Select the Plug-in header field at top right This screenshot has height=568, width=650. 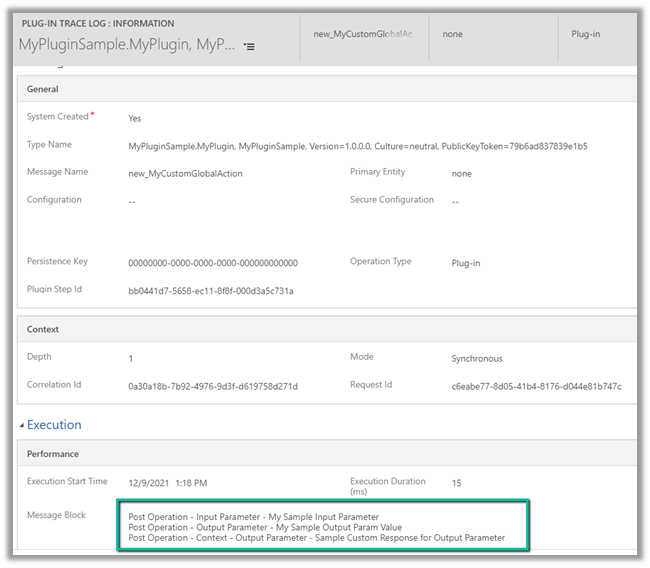585,34
